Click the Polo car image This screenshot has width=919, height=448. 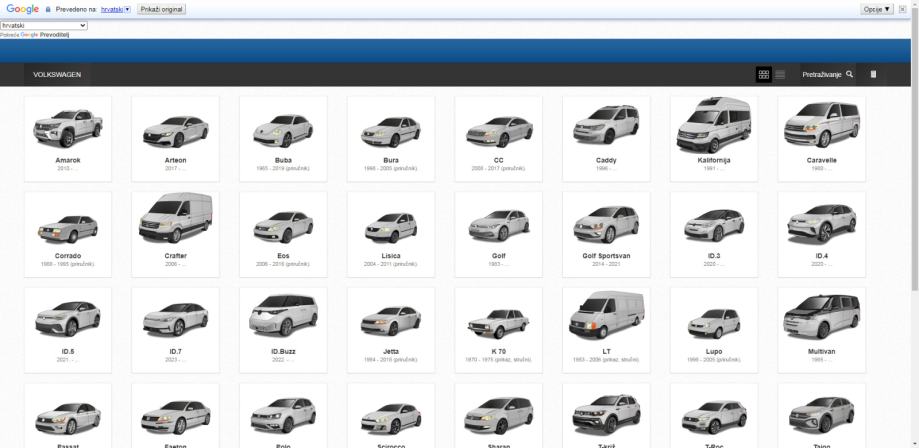[x=283, y=415]
